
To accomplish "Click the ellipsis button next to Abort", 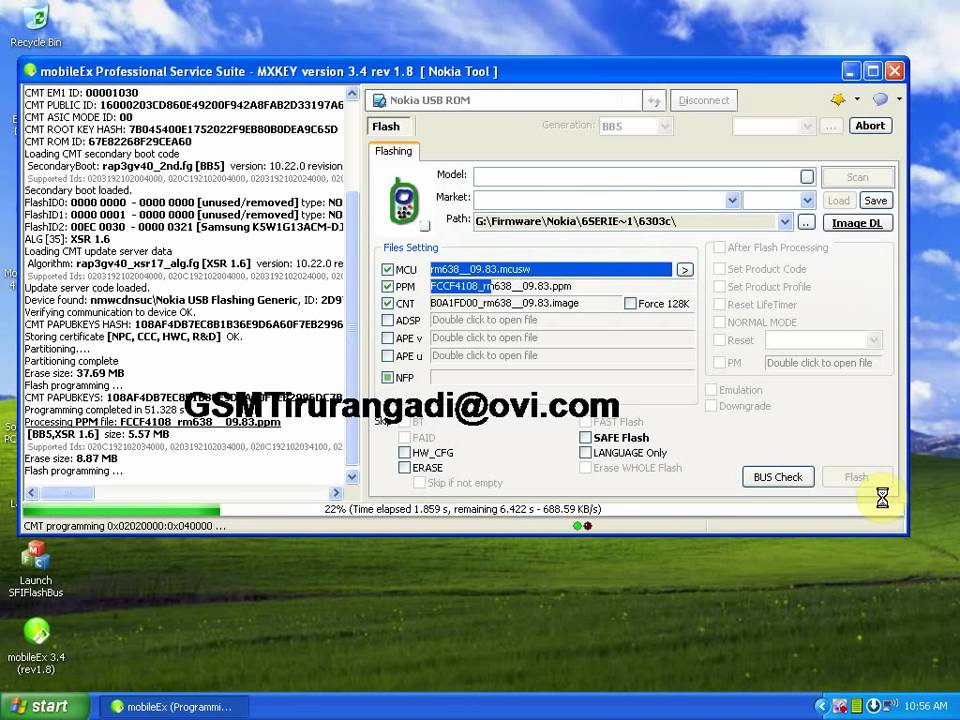I will pos(830,126).
